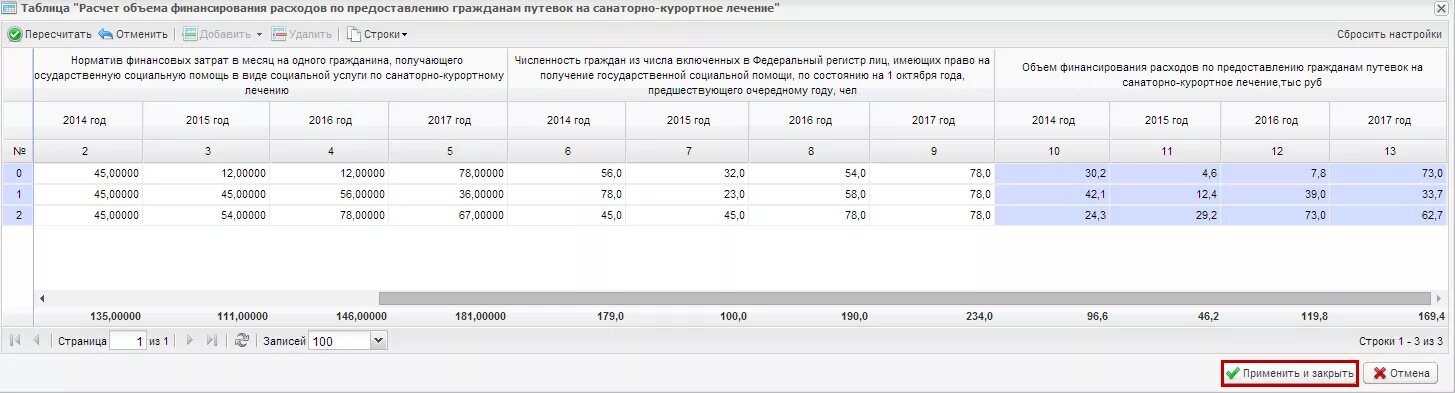This screenshot has height=393, width=1455.
Task: Click cell 54,00000 in row 2
Action: tap(206, 215)
